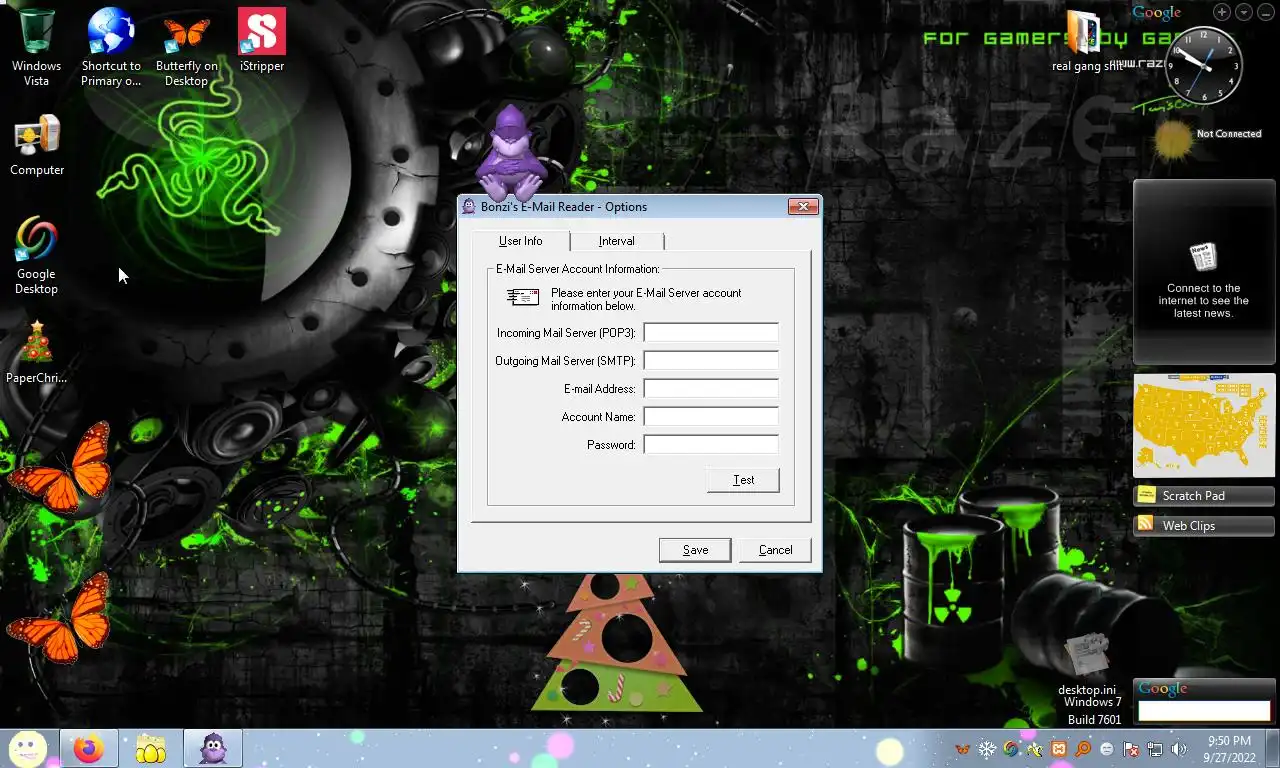Open the Web Clips gadget
1280x768 pixels.
coord(1204,526)
